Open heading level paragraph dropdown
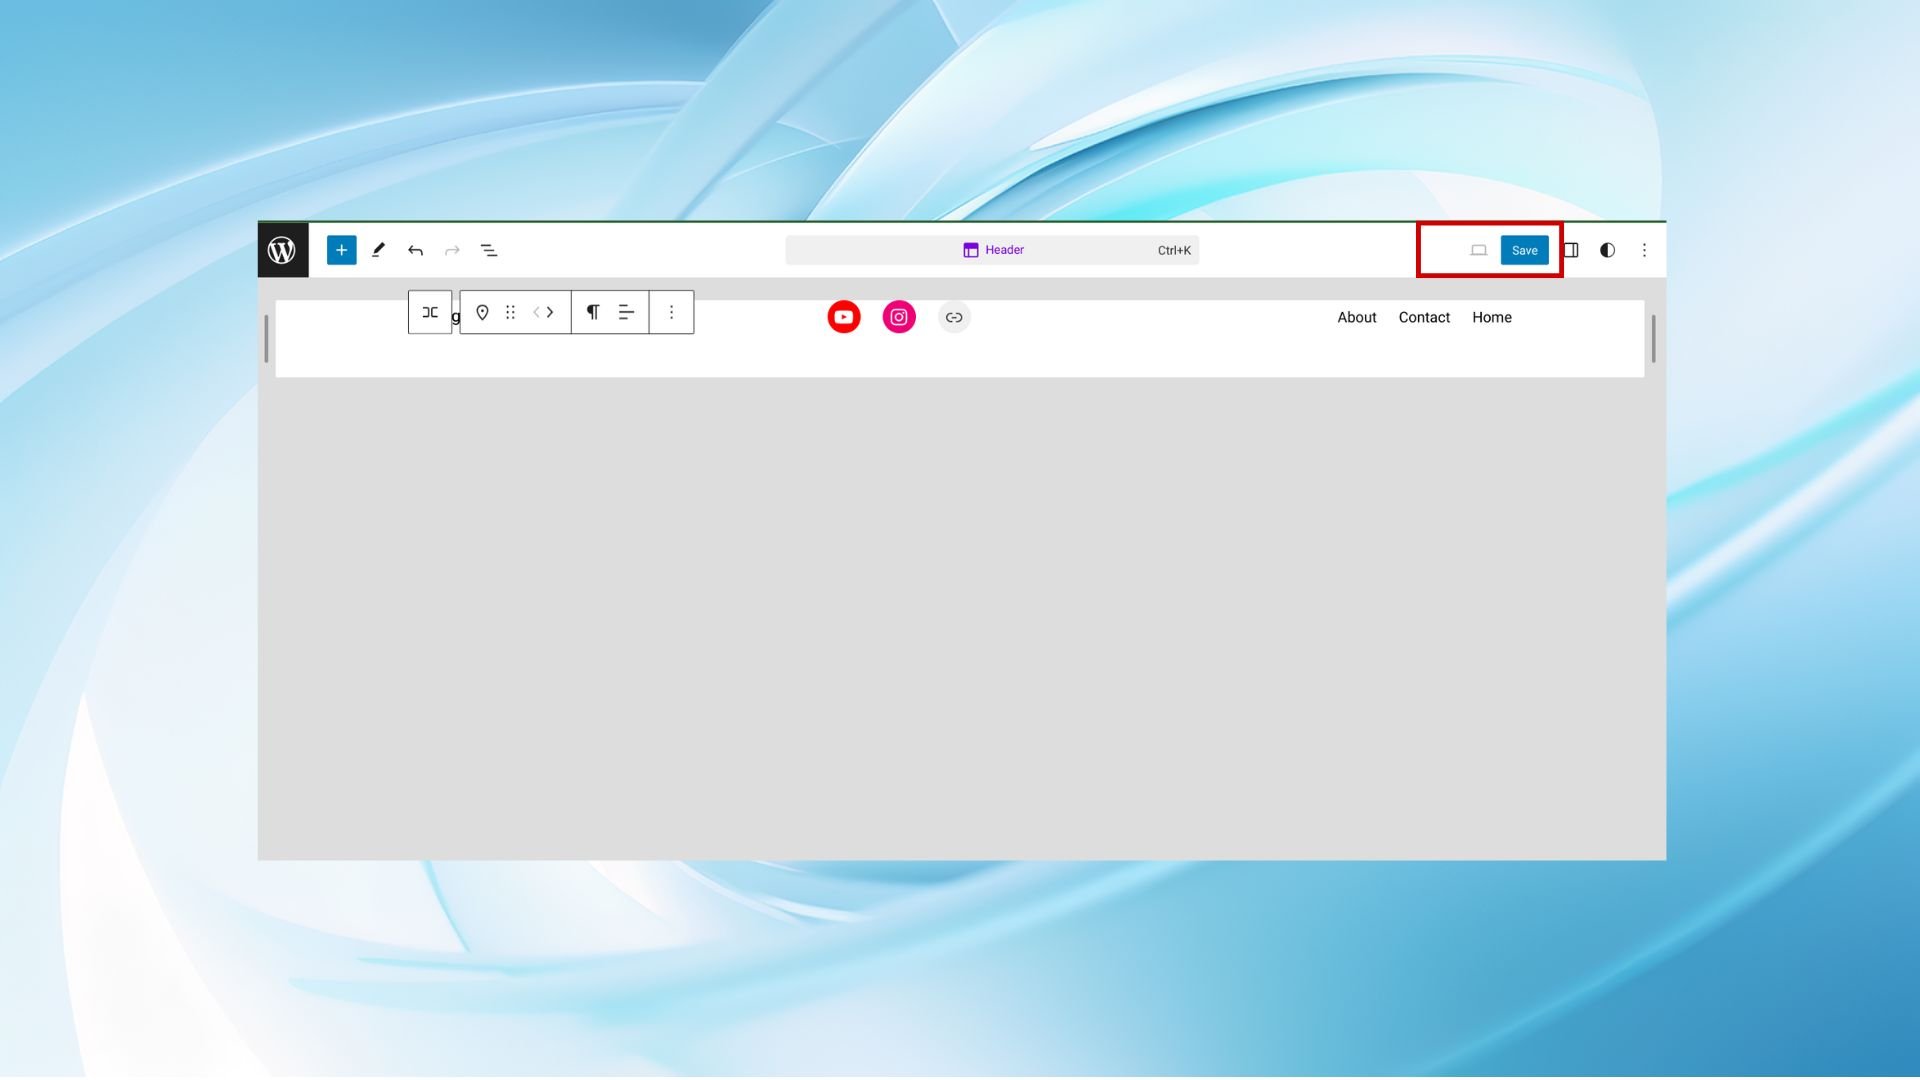The height and width of the screenshot is (1080, 1920). 593,313
